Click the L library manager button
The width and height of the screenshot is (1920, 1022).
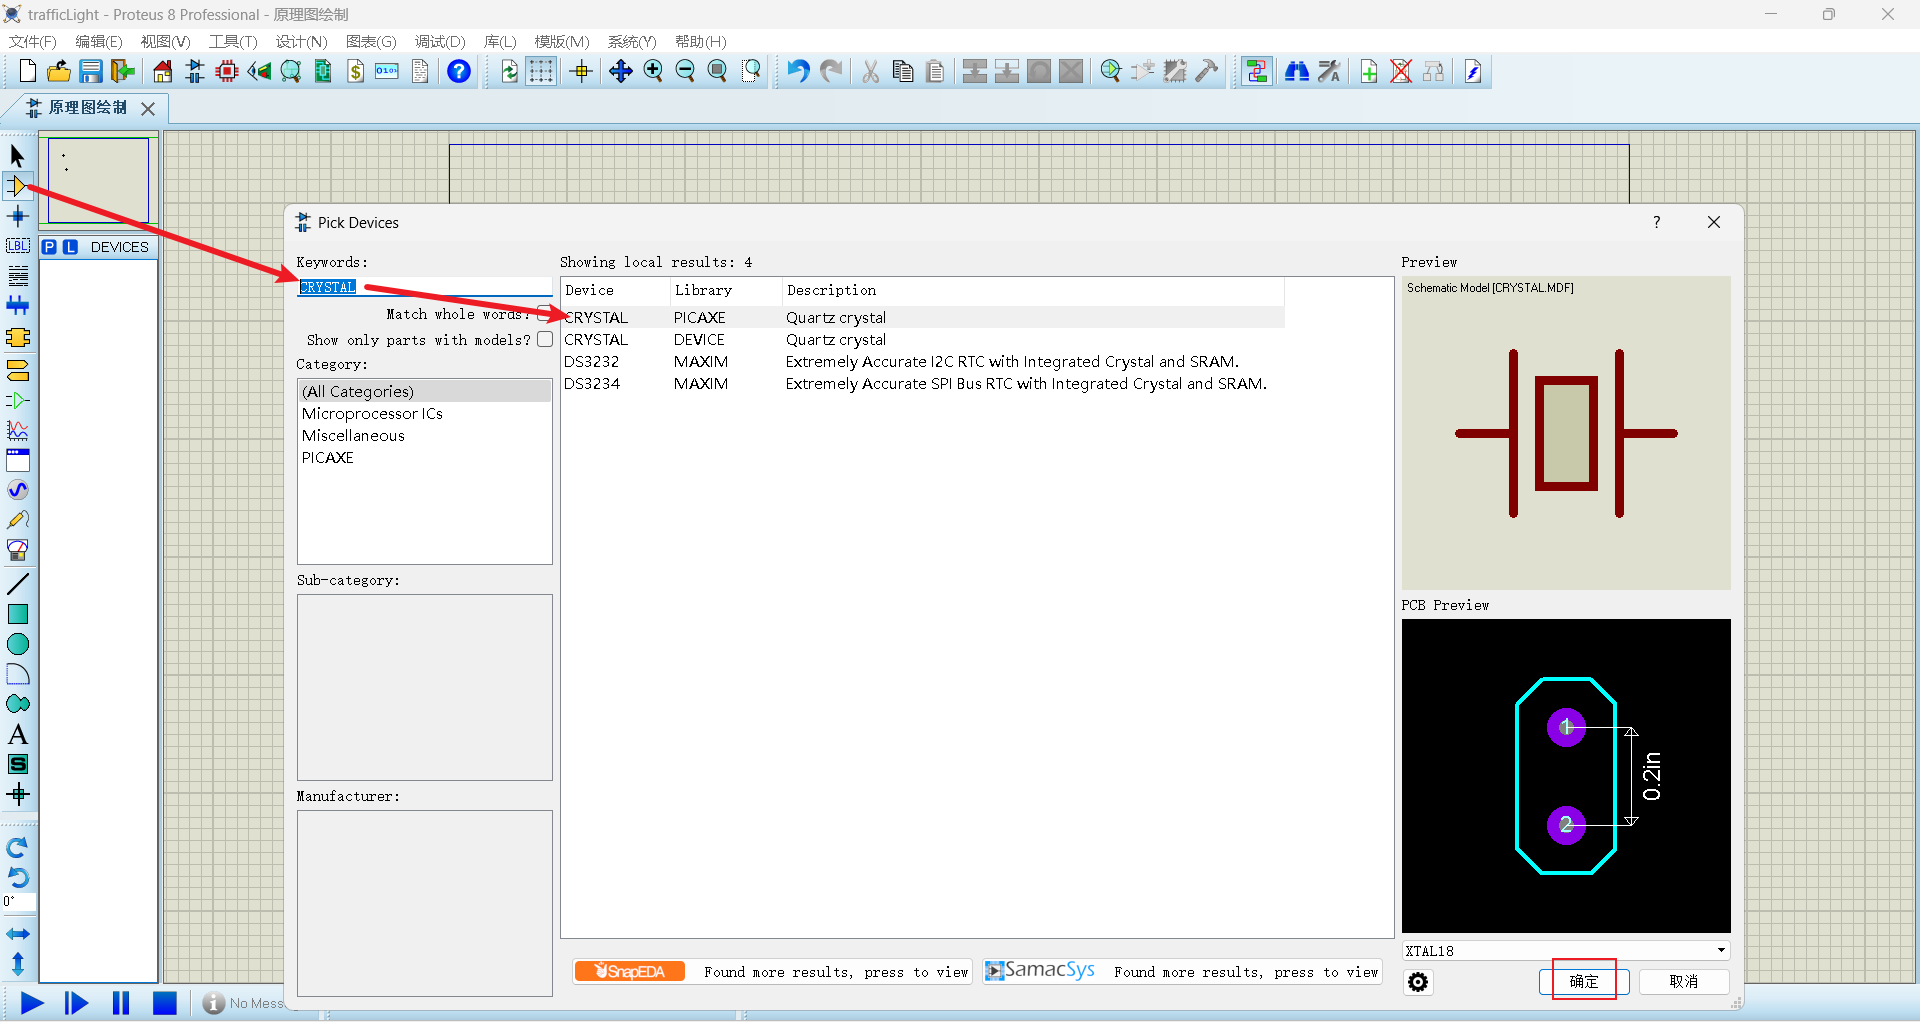70,247
